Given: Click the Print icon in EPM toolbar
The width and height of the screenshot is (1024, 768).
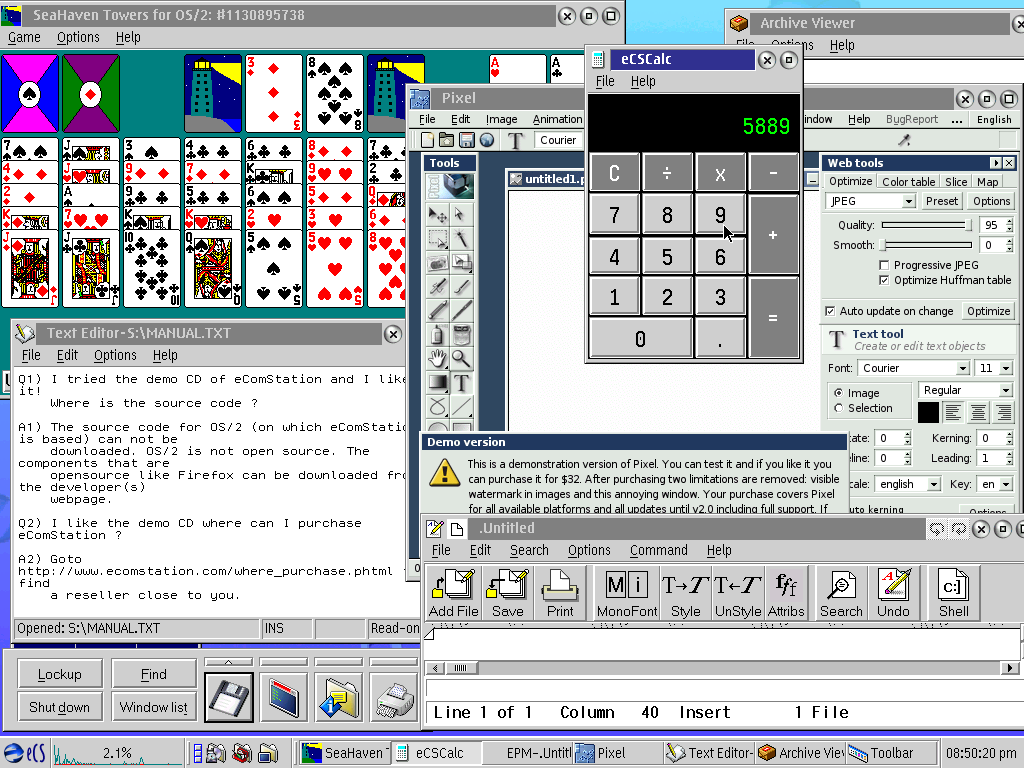Looking at the screenshot, I should [x=560, y=593].
